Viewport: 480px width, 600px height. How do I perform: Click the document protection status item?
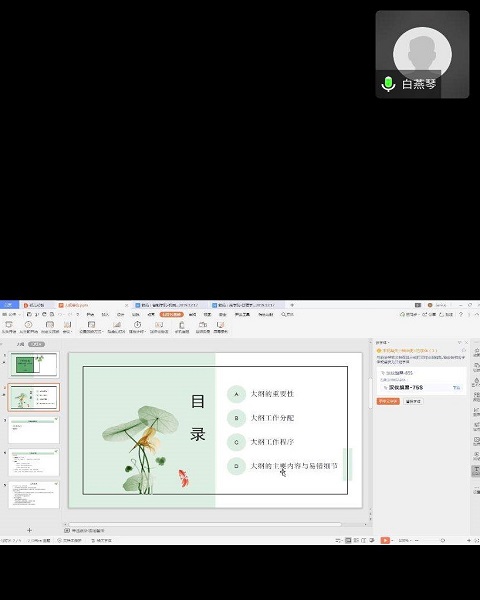click(x=70, y=540)
